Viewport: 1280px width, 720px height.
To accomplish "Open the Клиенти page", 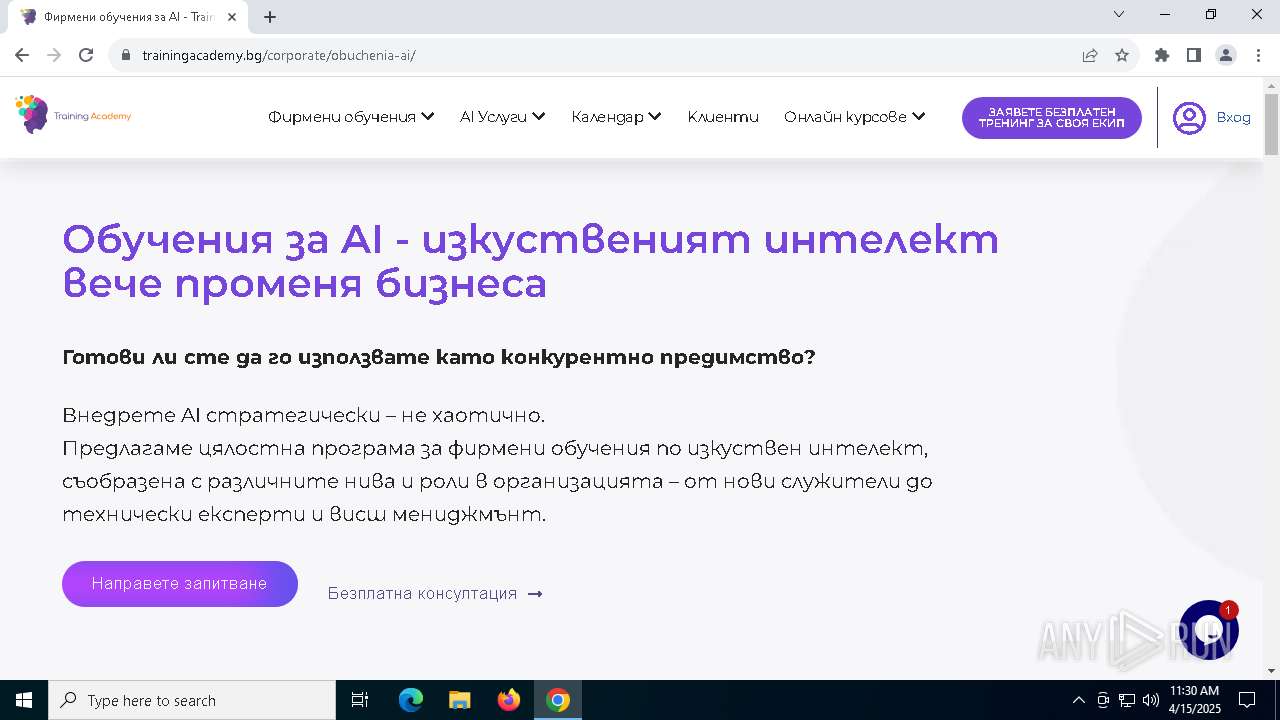I will 723,117.
